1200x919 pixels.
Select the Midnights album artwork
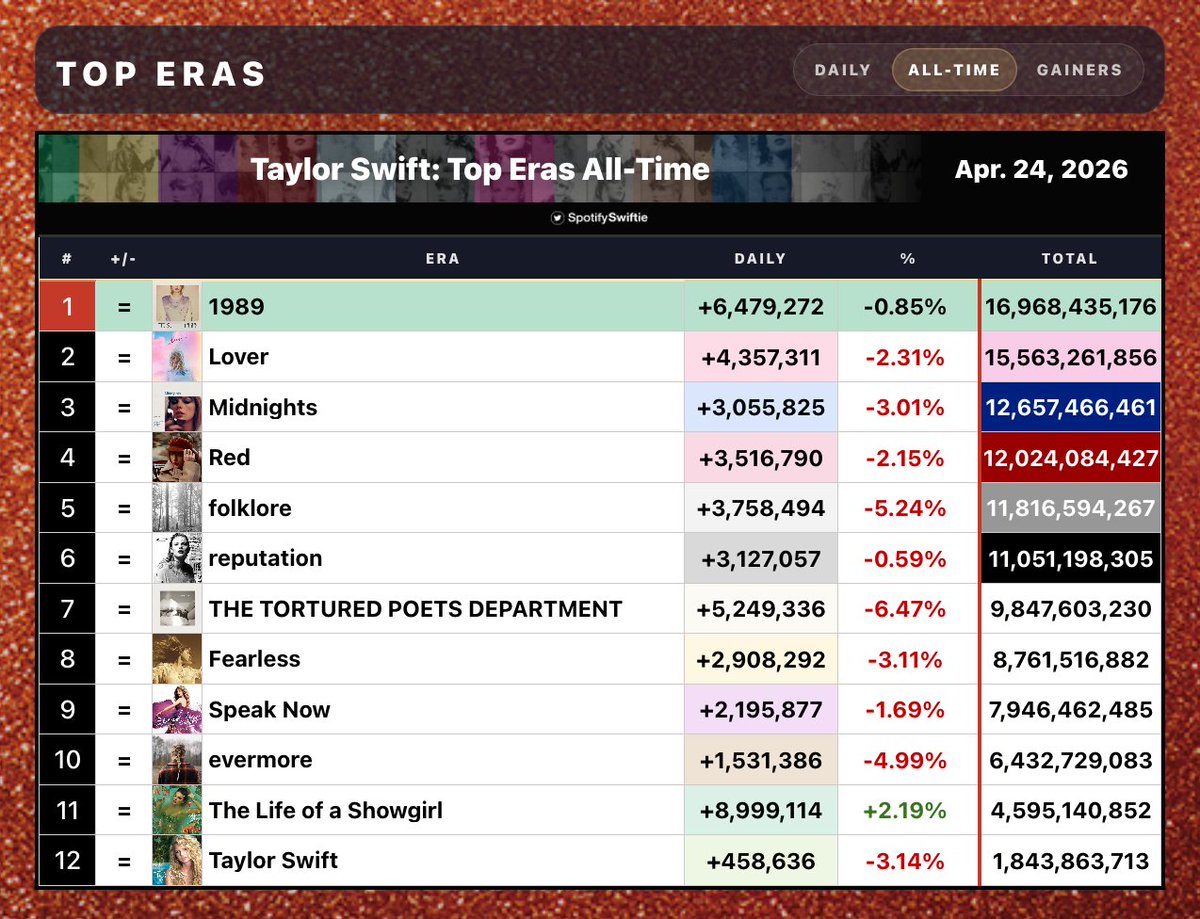(x=178, y=407)
